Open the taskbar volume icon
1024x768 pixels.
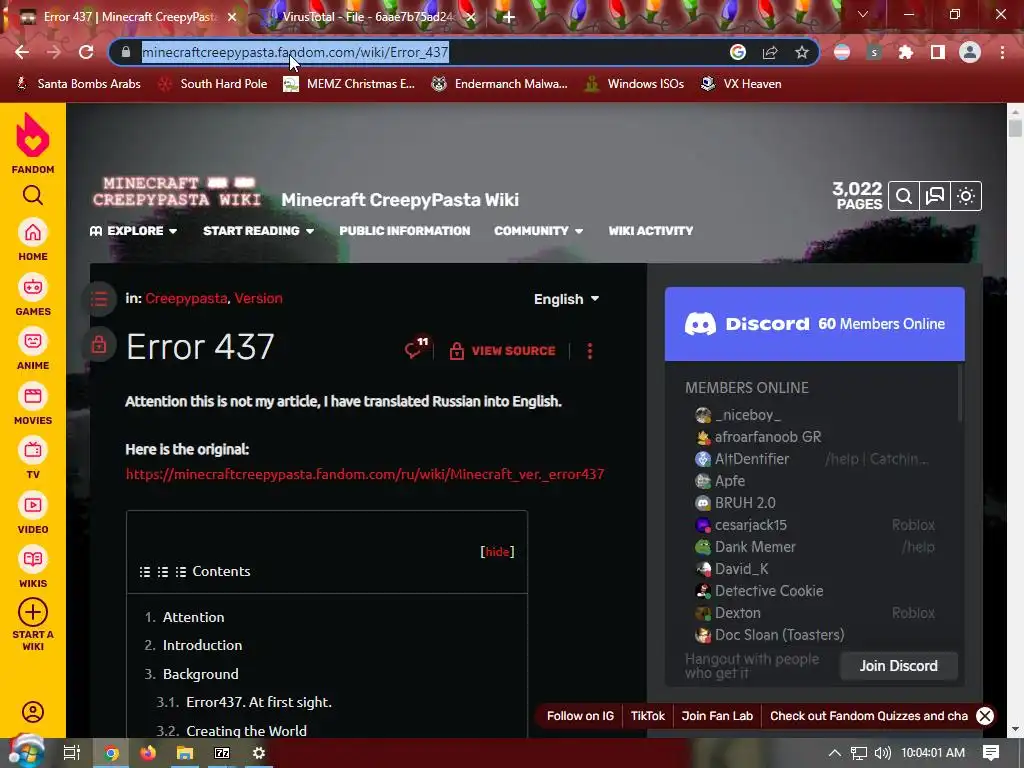pyautogui.click(x=882, y=753)
